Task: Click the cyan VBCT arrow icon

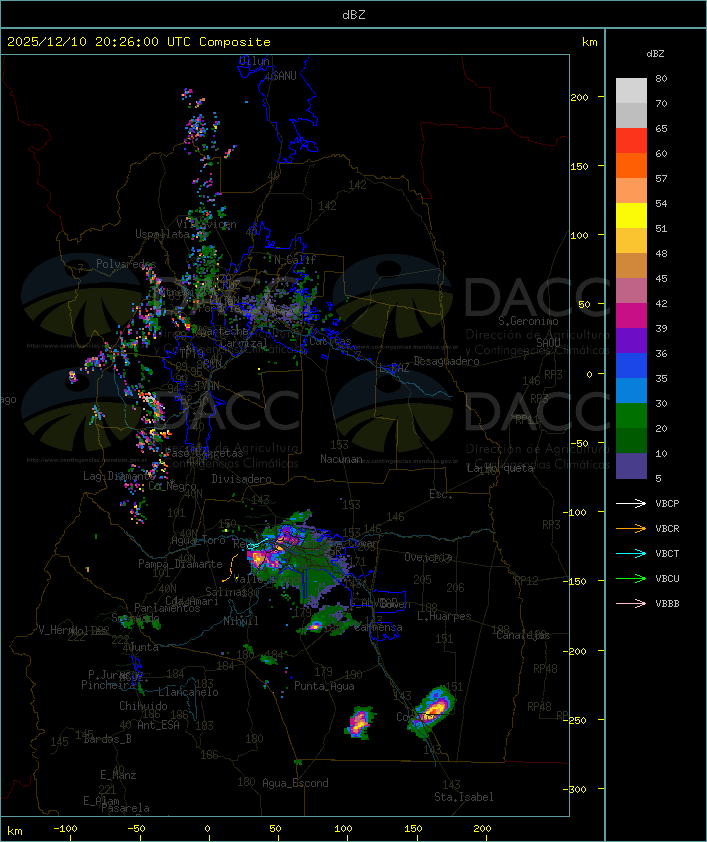Action: click(631, 553)
